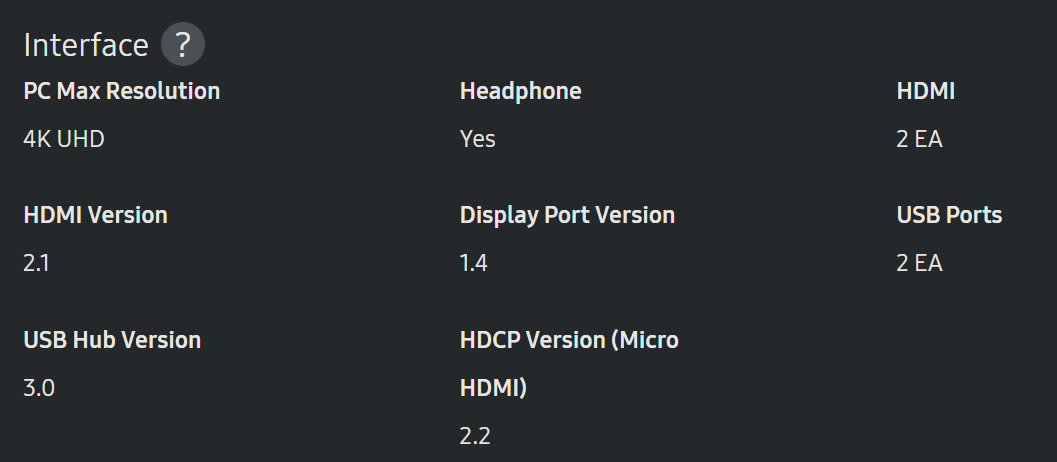
Task: Click the question mark help icon beside Interface
Action: pyautogui.click(x=183, y=45)
